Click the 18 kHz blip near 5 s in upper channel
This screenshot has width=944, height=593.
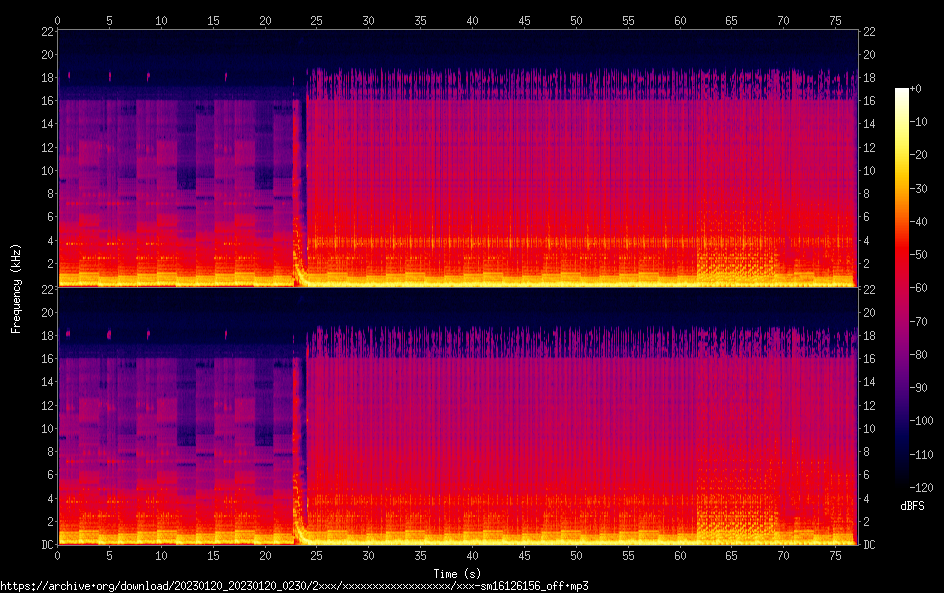(110, 76)
